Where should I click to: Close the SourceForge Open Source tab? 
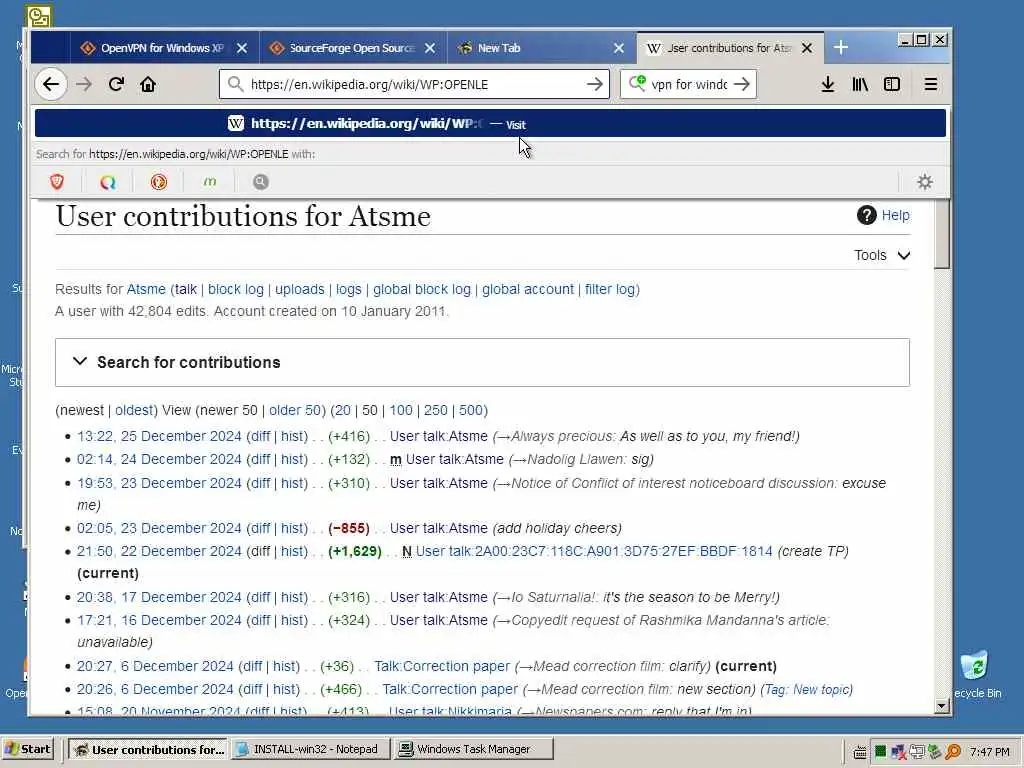pyautogui.click(x=430, y=48)
